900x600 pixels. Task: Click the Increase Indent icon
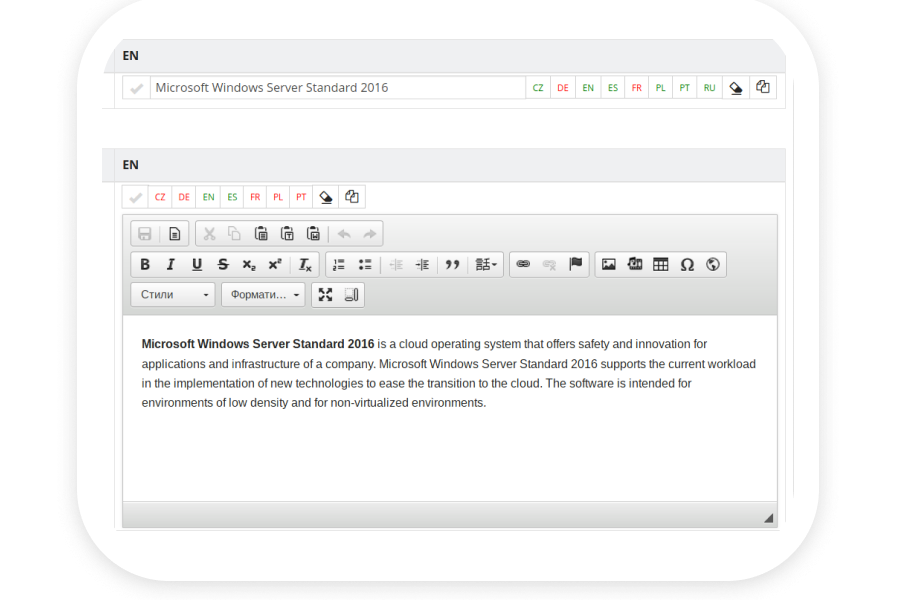pos(422,264)
